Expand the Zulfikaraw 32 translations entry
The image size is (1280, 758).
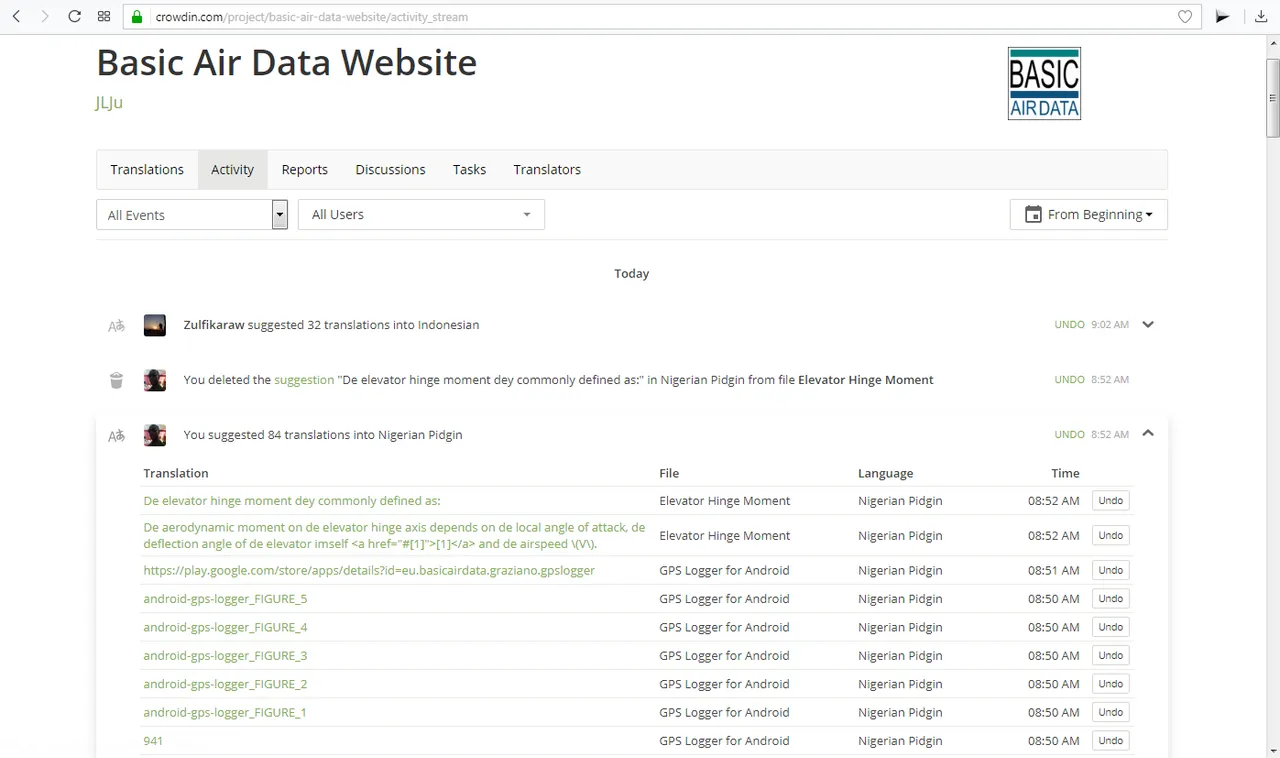[1148, 324]
